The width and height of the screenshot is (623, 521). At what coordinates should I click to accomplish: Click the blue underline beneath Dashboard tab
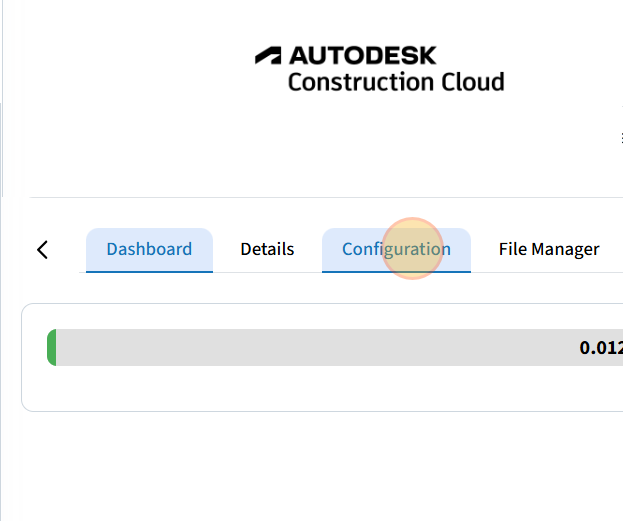pyautogui.click(x=149, y=271)
